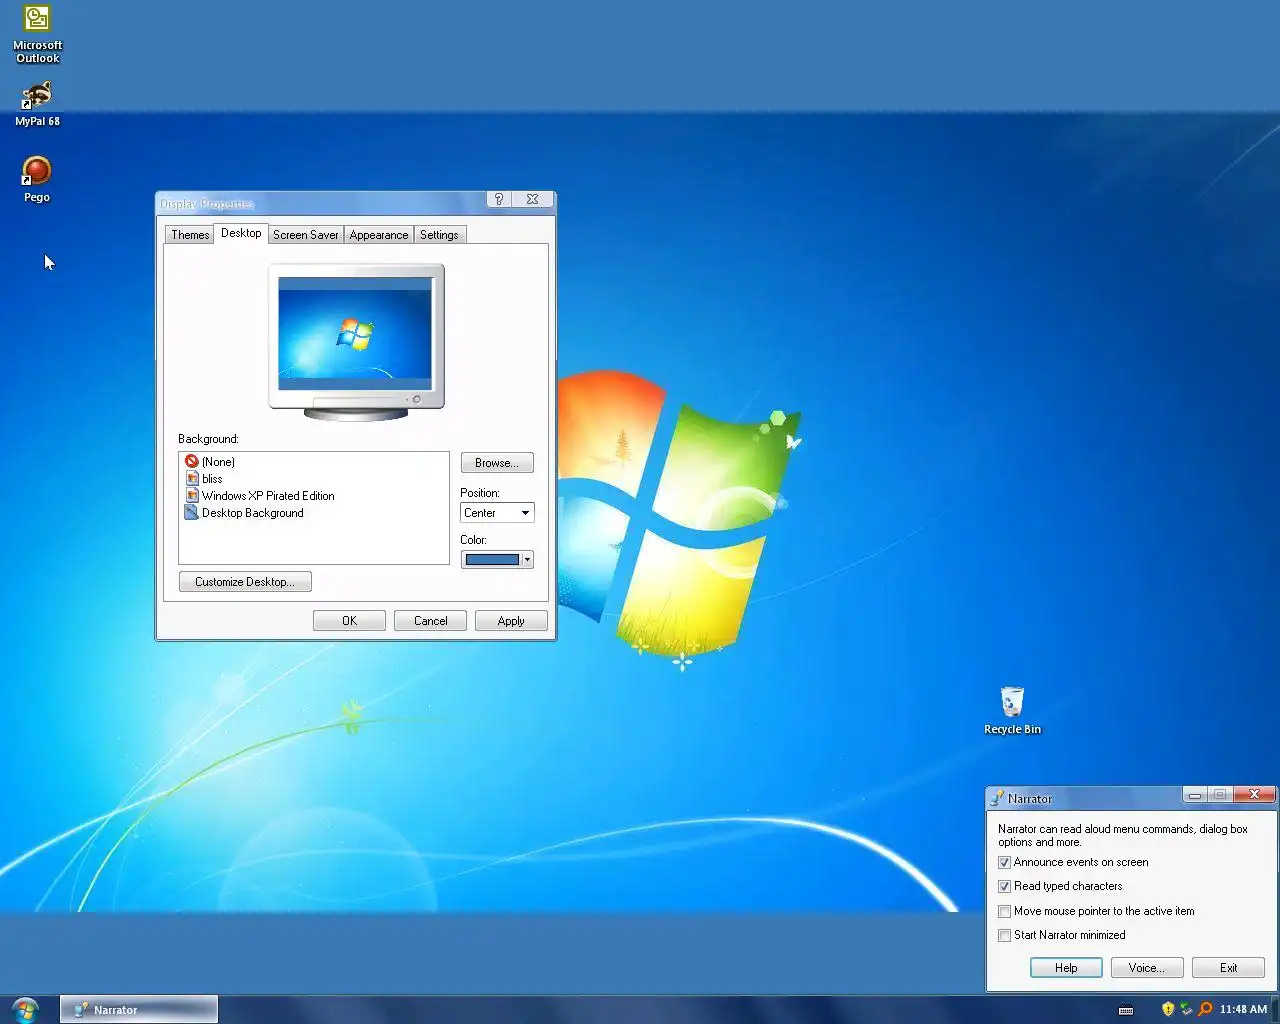Open Narrator Help button

point(1066,968)
